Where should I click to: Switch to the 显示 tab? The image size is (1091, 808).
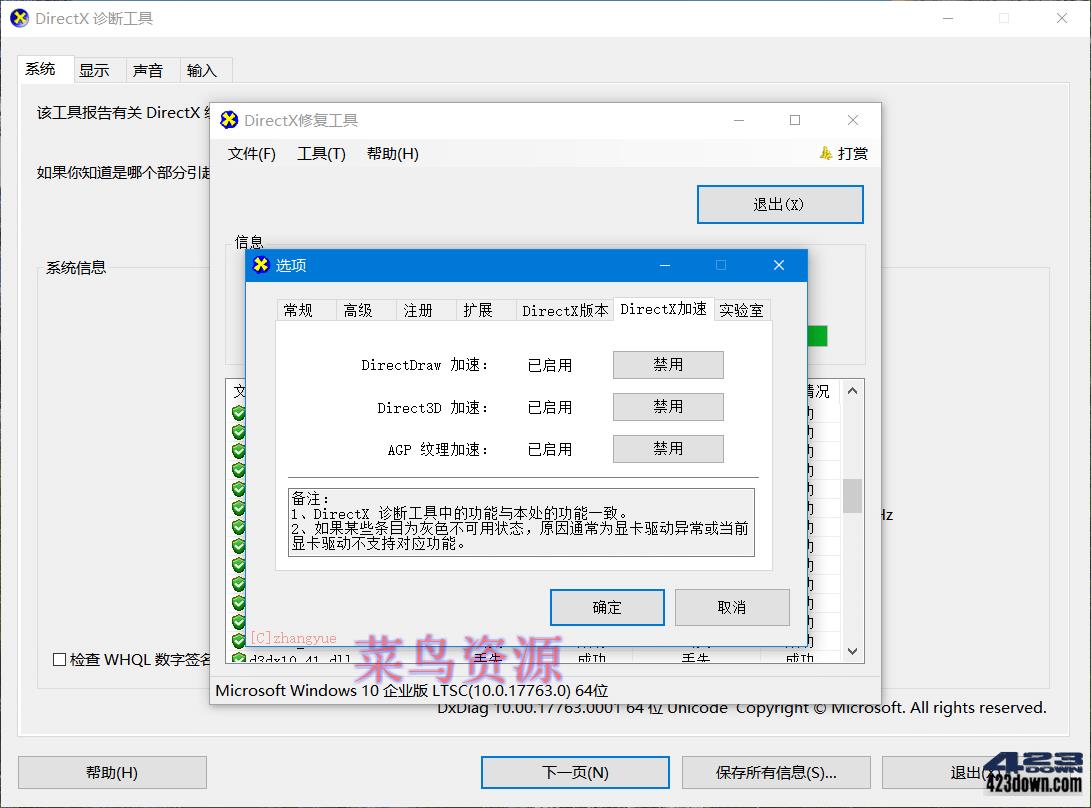tap(96, 70)
